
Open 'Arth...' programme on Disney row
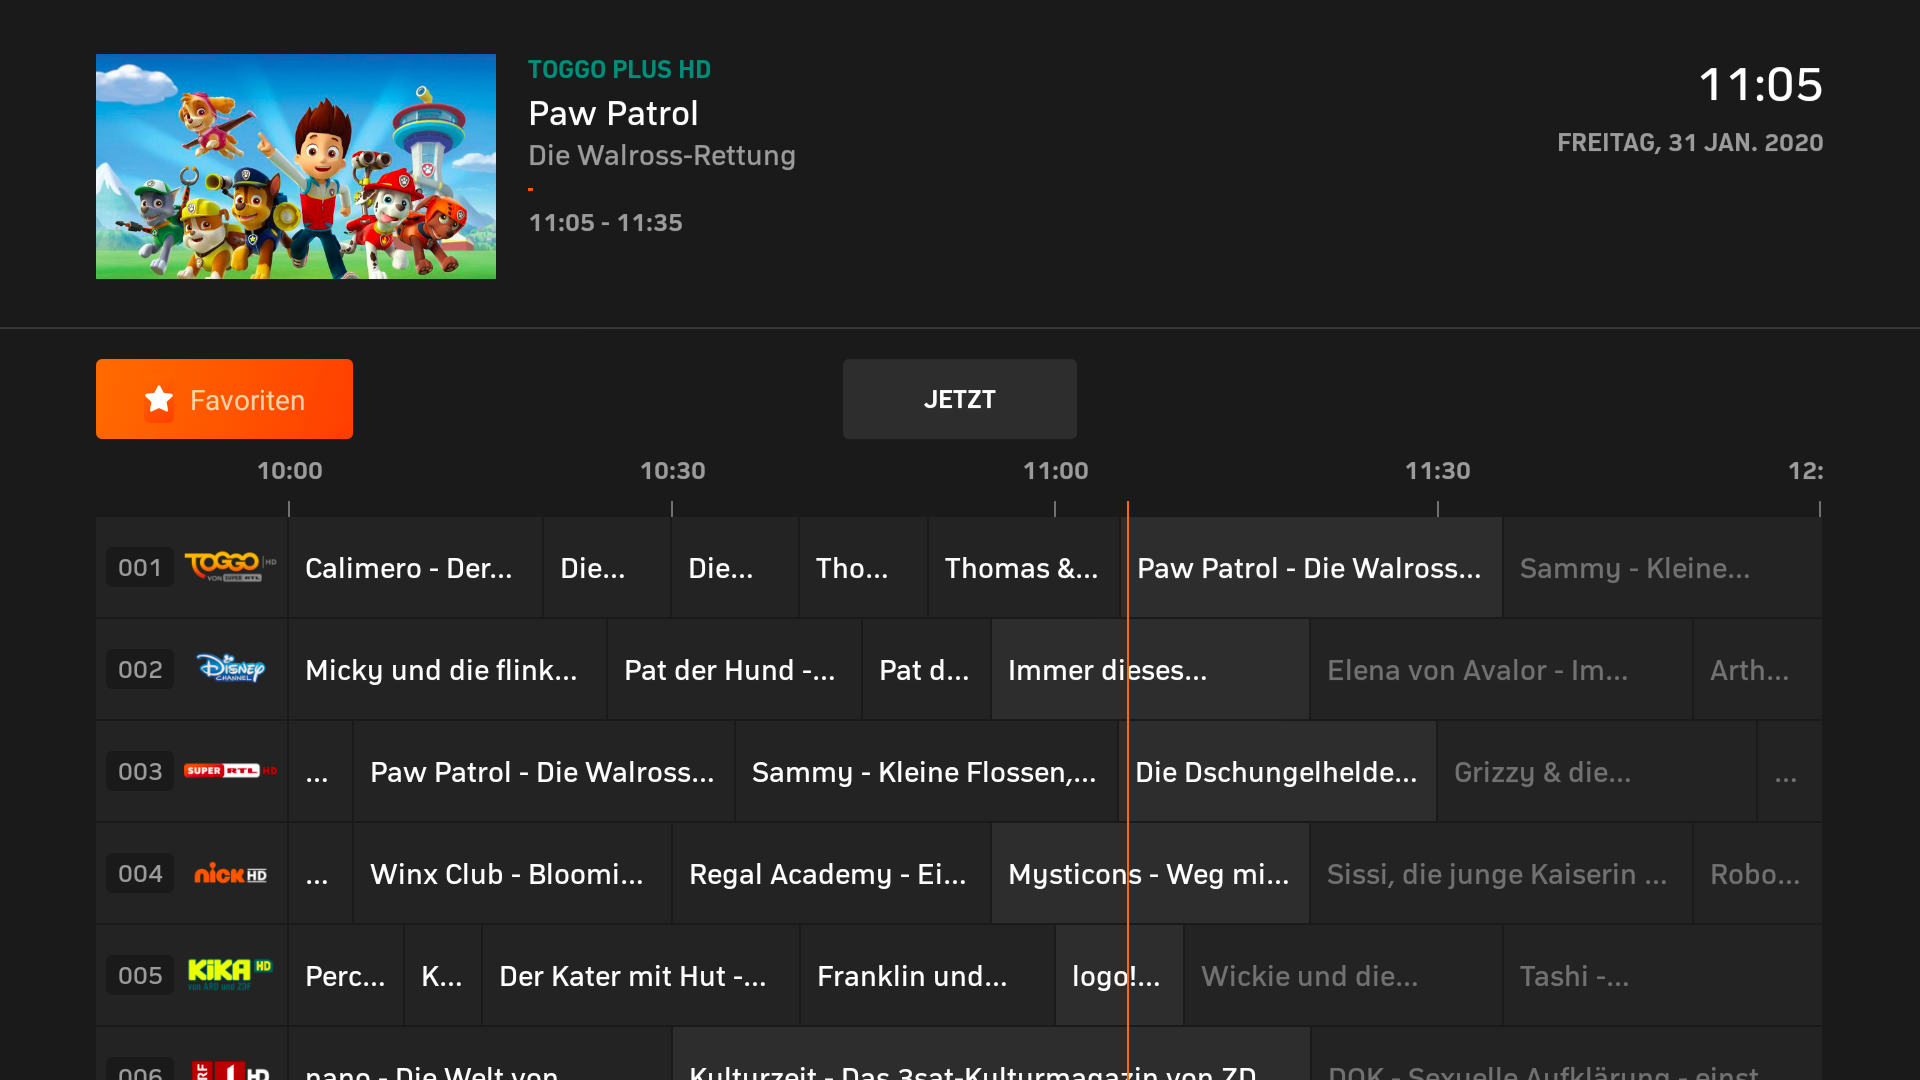[x=1757, y=670]
